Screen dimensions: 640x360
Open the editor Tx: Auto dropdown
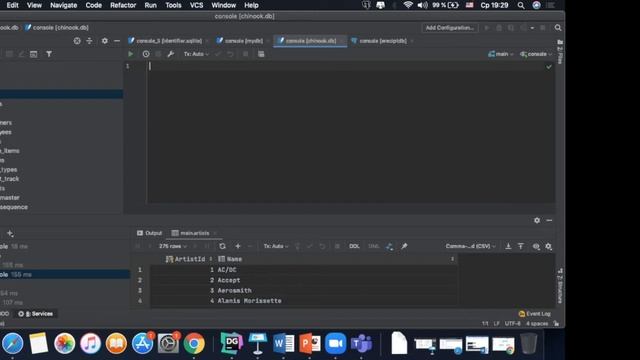coord(196,54)
